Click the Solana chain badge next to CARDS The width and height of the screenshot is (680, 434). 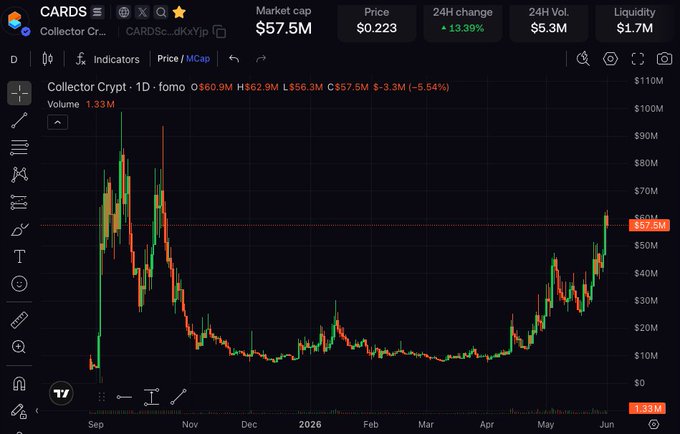97,12
